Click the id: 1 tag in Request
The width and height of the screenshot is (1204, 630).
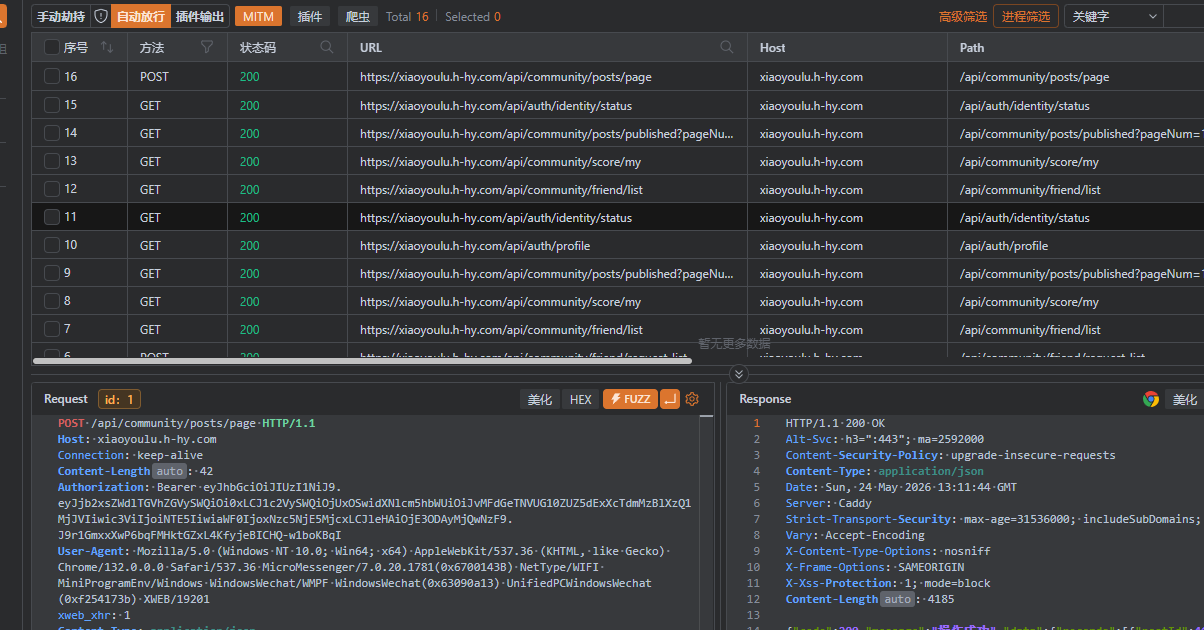point(119,399)
